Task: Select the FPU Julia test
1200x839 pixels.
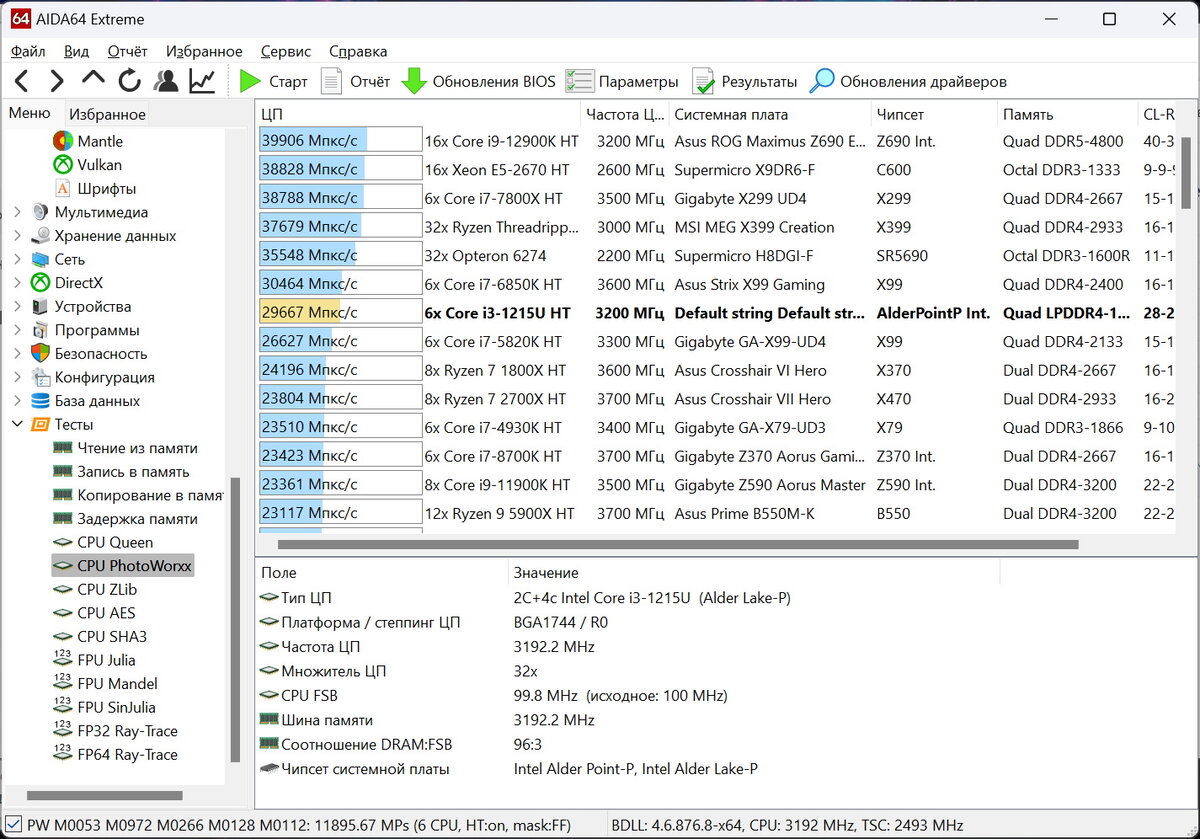Action: tap(94, 660)
